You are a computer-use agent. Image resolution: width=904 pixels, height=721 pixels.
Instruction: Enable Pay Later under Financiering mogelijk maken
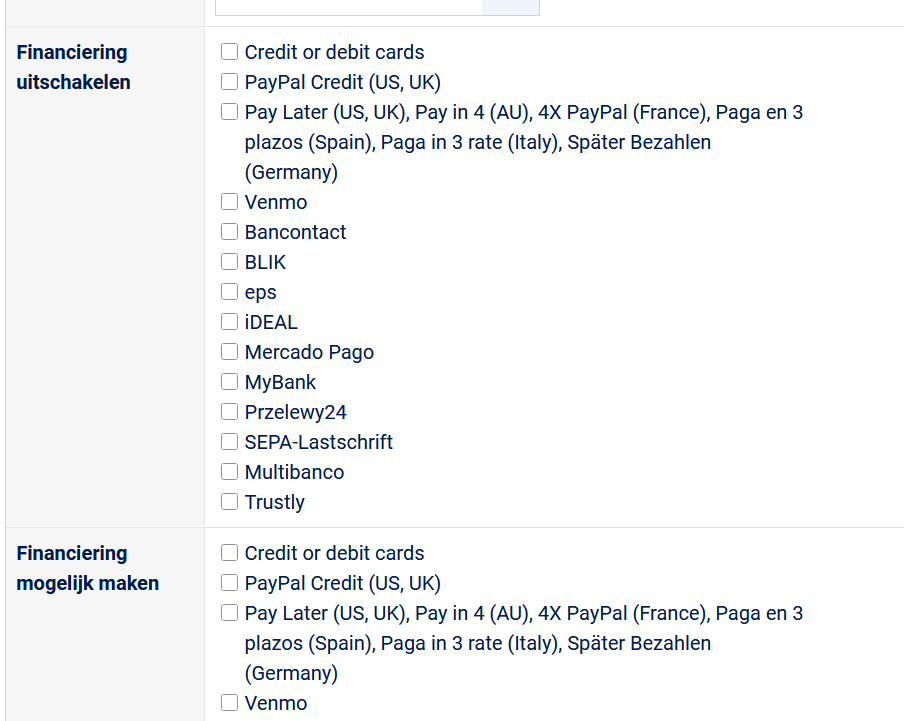[x=230, y=613]
